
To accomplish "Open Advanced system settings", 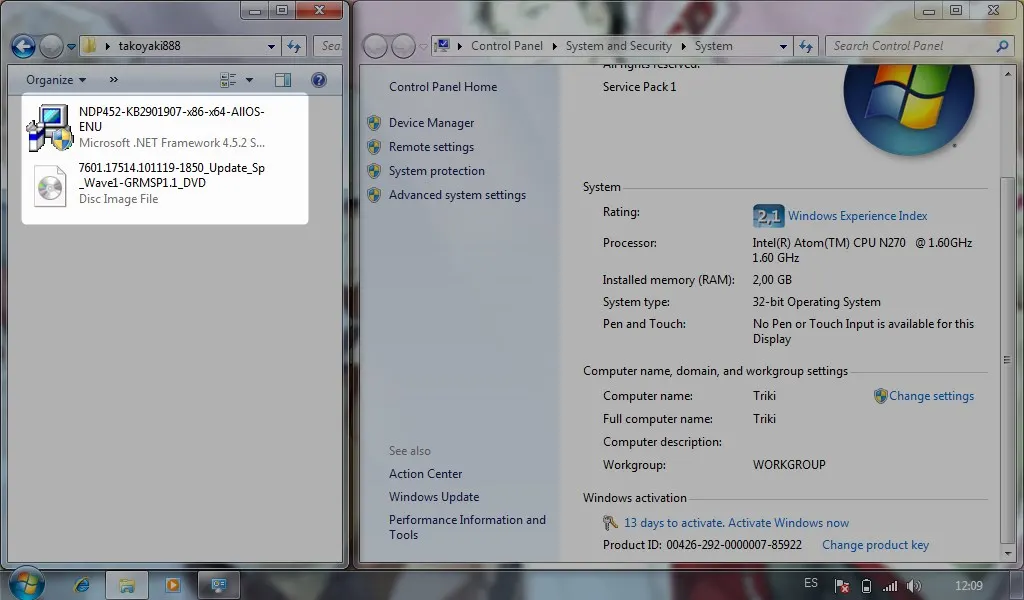I will click(x=457, y=195).
